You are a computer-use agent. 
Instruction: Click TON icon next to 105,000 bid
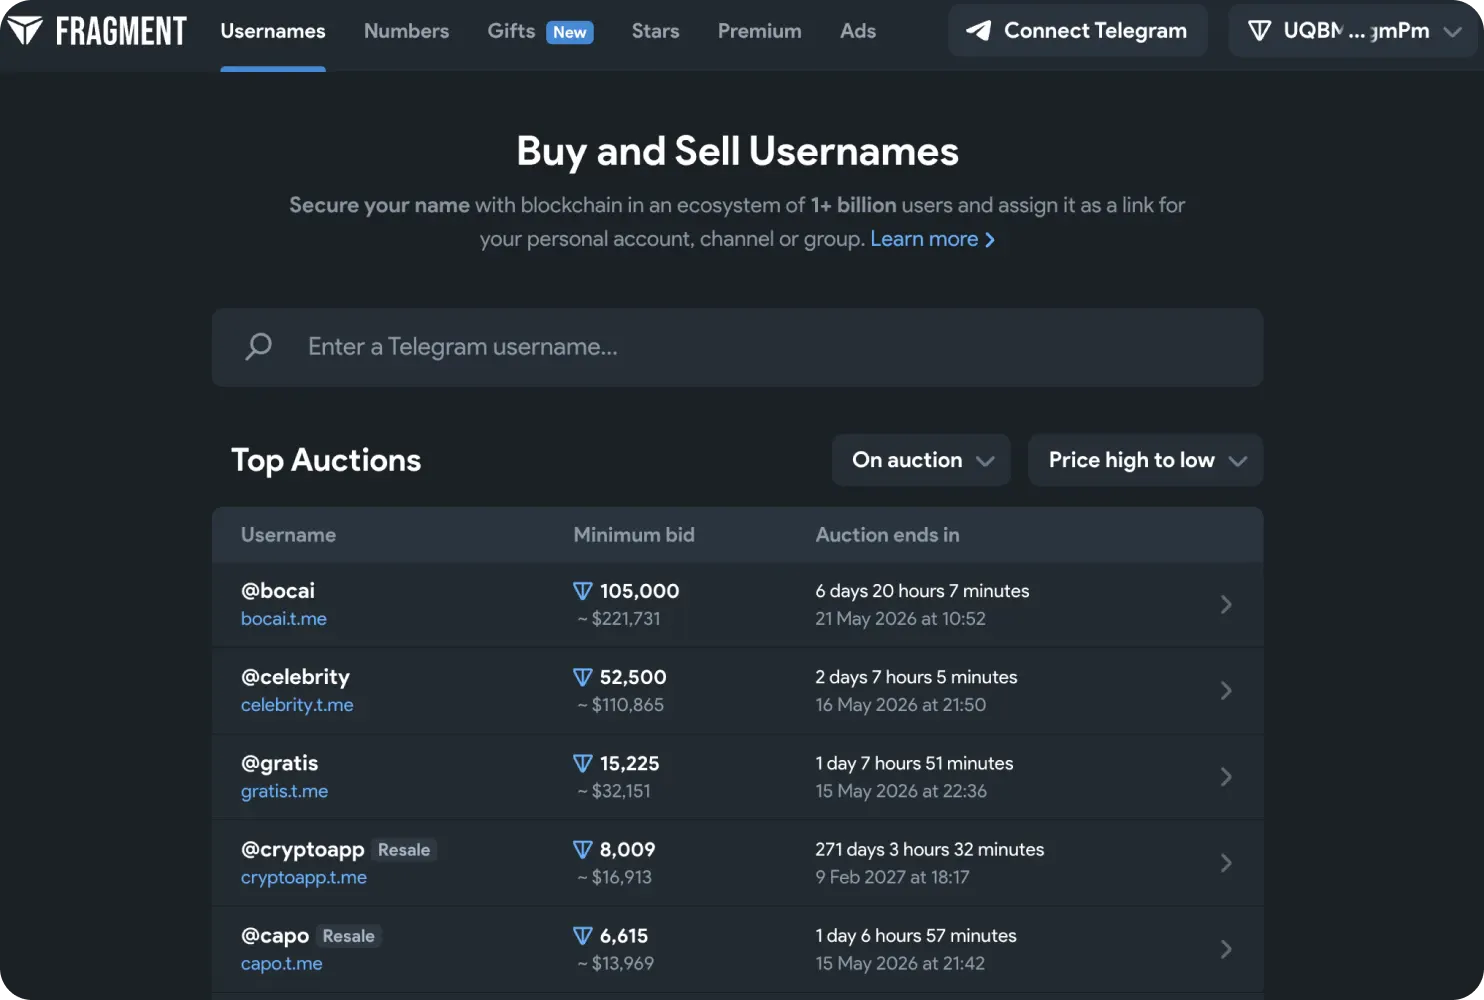[583, 591]
